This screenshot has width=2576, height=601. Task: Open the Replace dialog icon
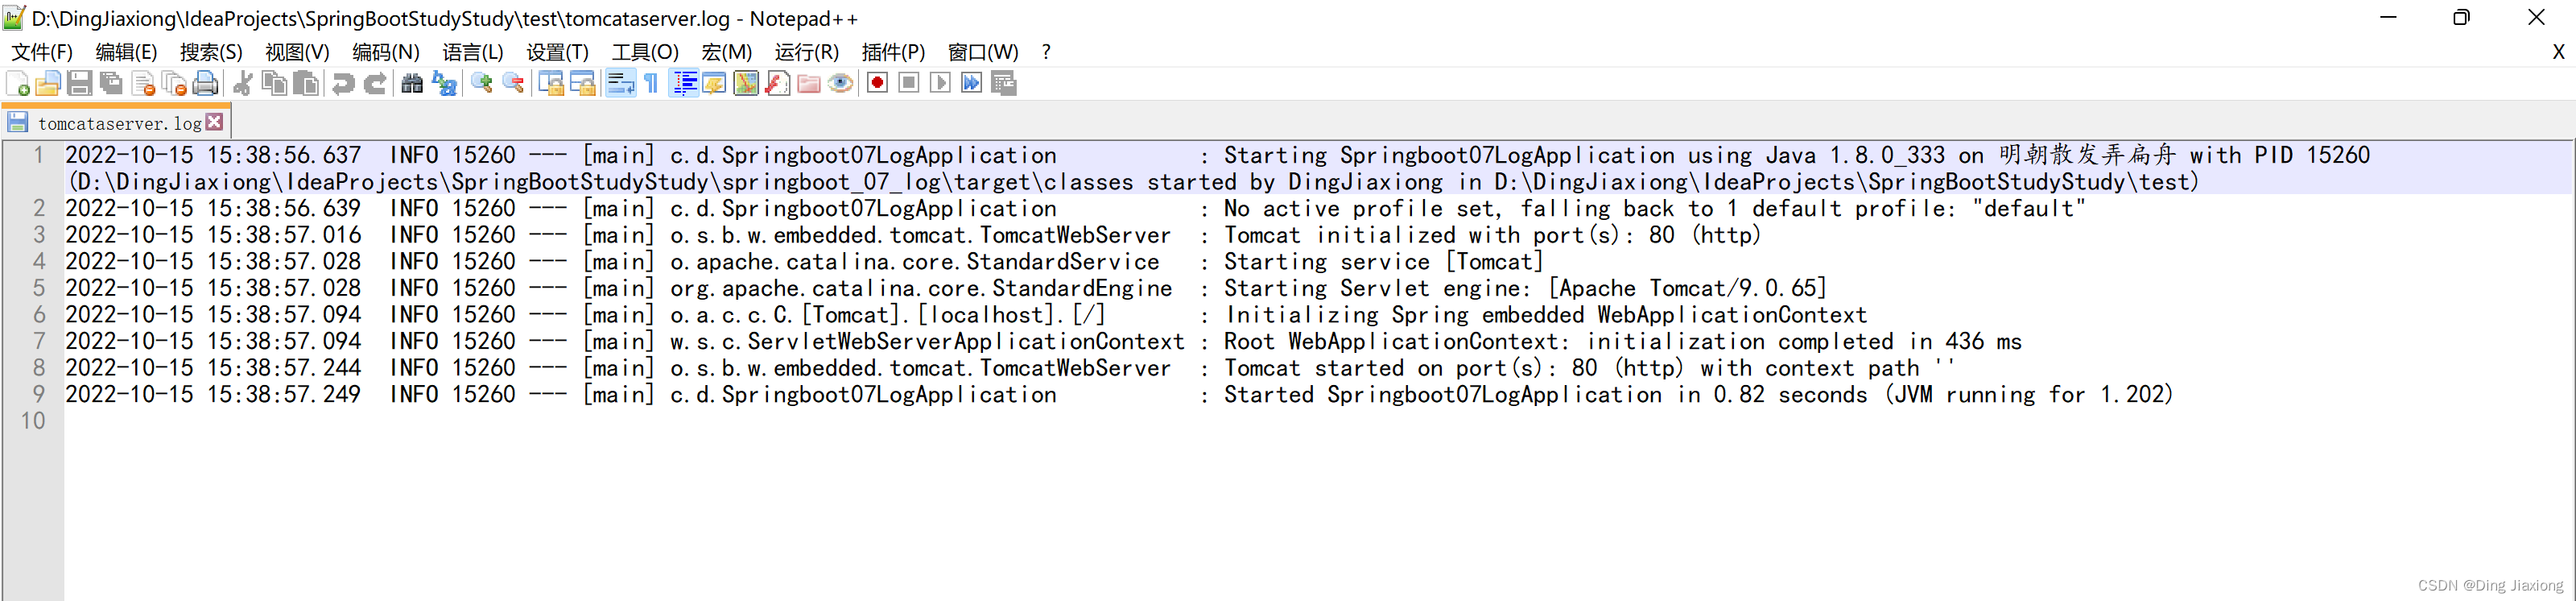[x=444, y=84]
